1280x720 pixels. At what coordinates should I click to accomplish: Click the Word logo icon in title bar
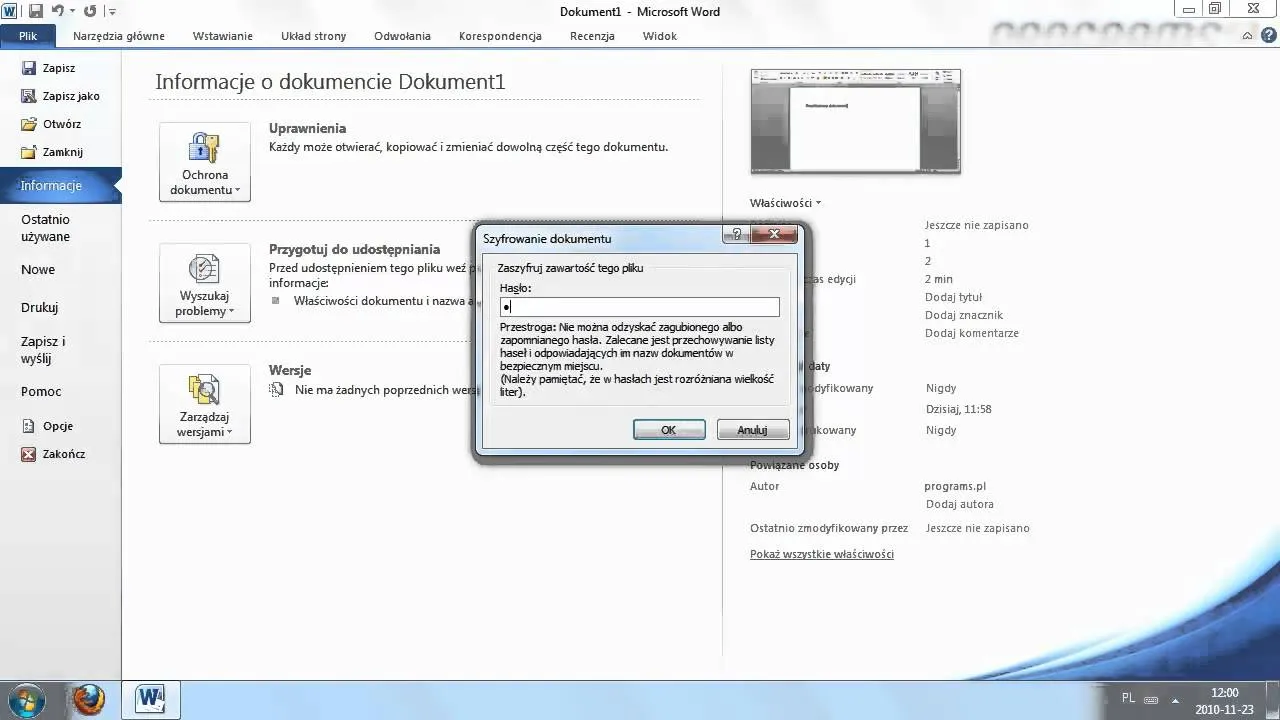click(10, 11)
